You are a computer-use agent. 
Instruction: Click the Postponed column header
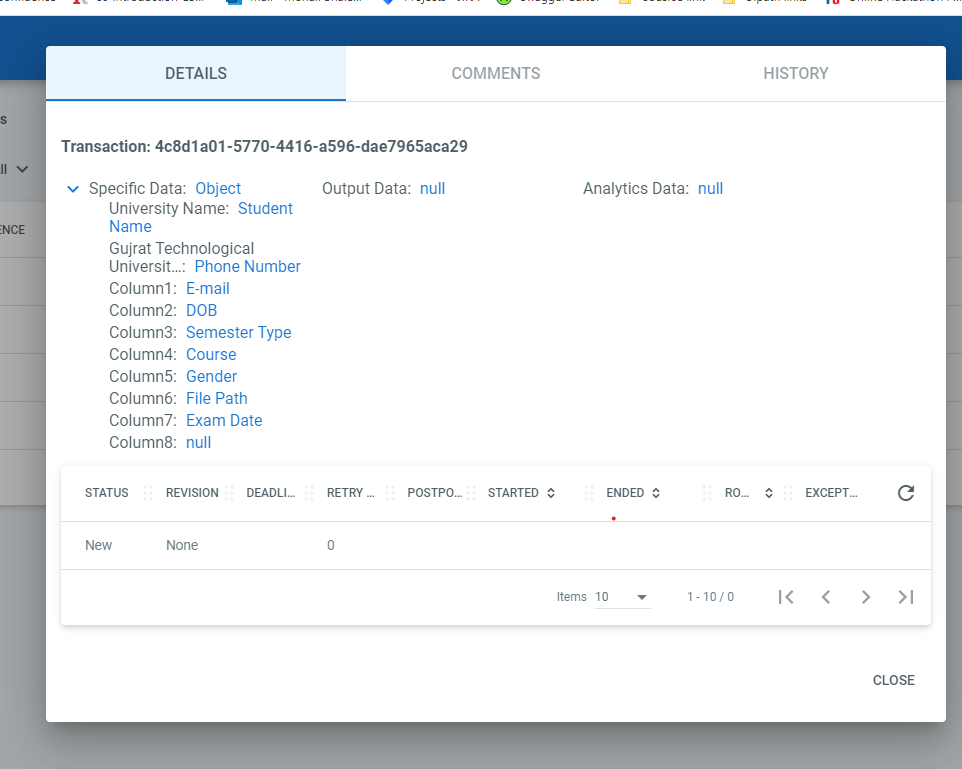coord(434,493)
